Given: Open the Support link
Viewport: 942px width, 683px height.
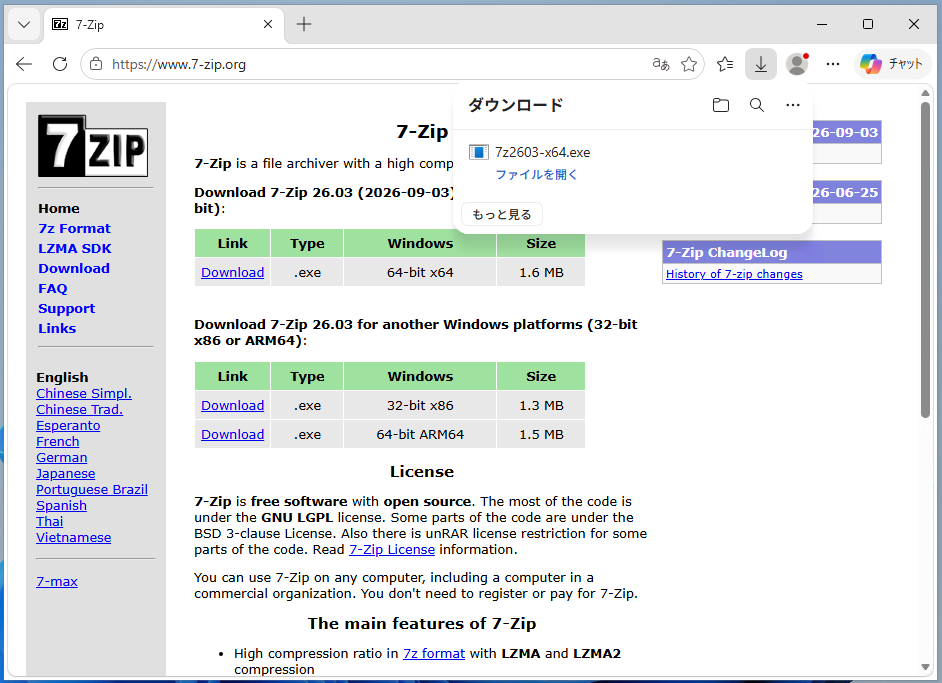Looking at the screenshot, I should point(67,309).
